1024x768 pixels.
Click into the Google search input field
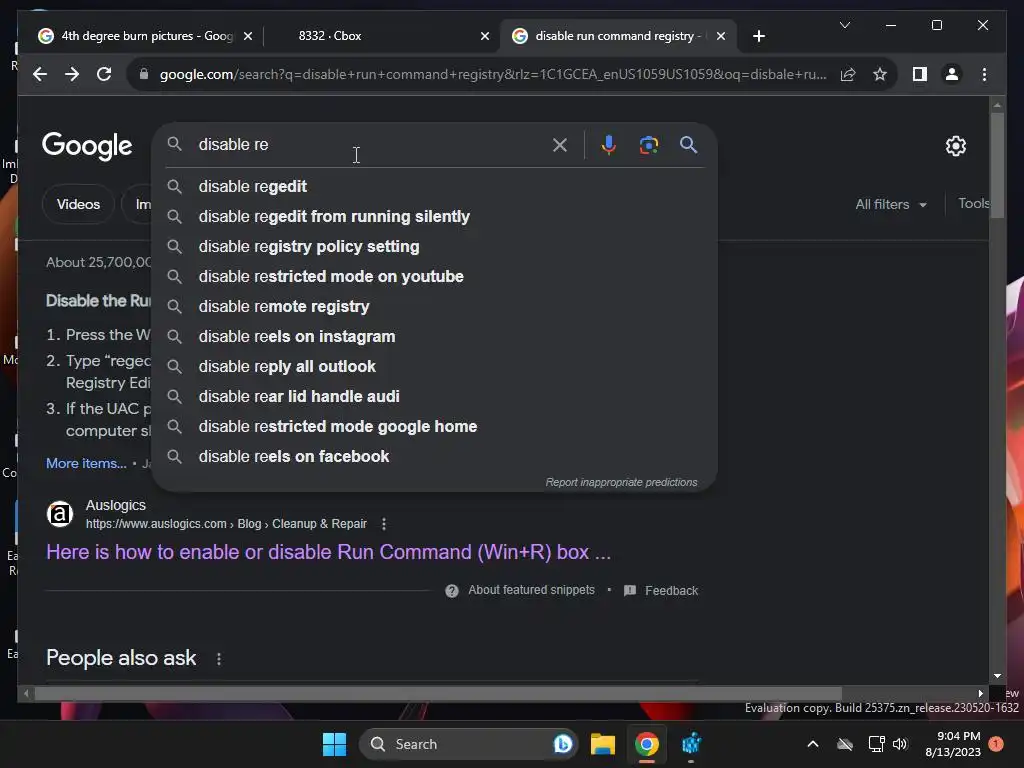click(371, 145)
